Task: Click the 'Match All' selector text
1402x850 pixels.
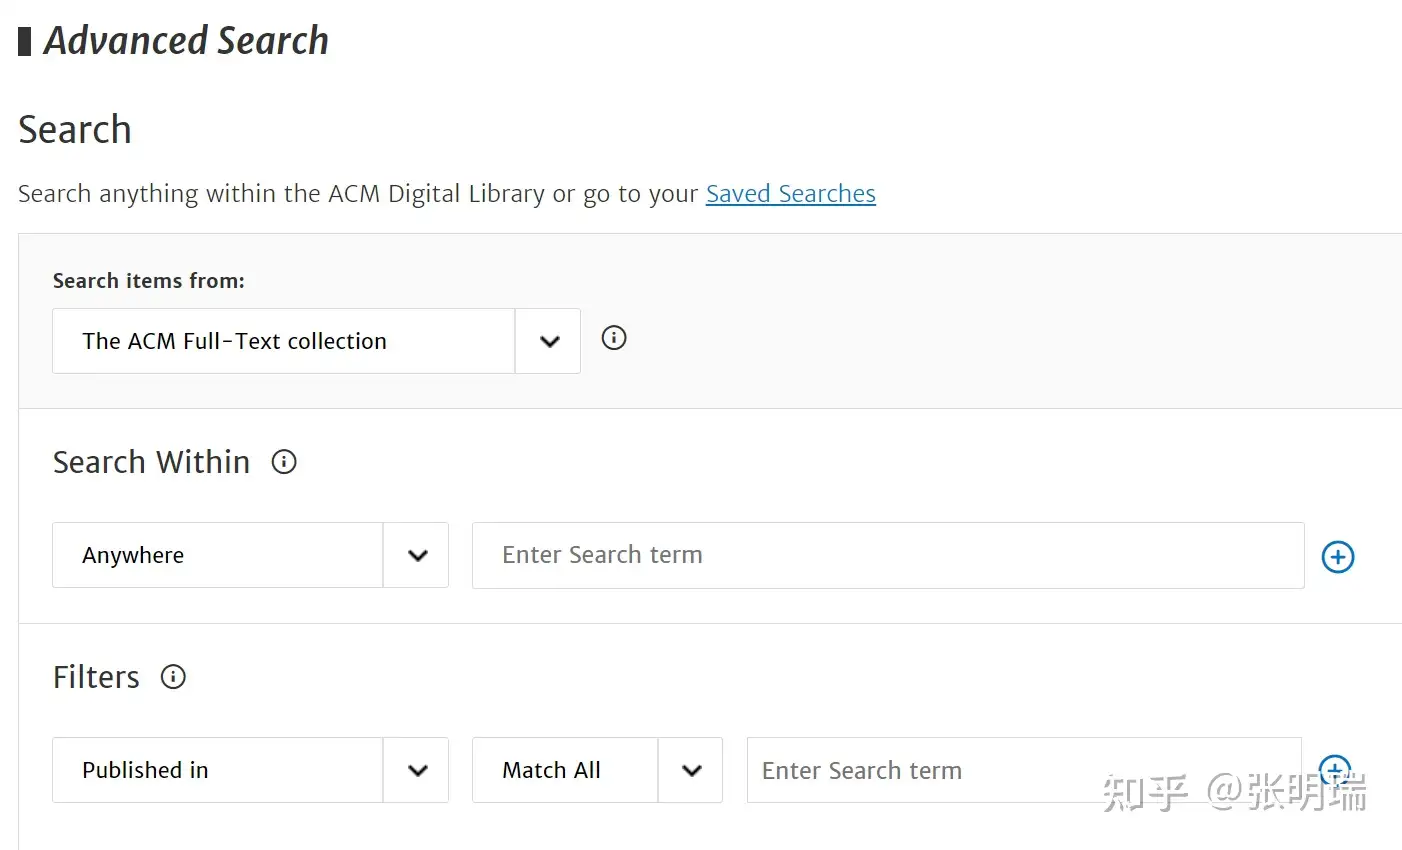Action: coord(551,770)
